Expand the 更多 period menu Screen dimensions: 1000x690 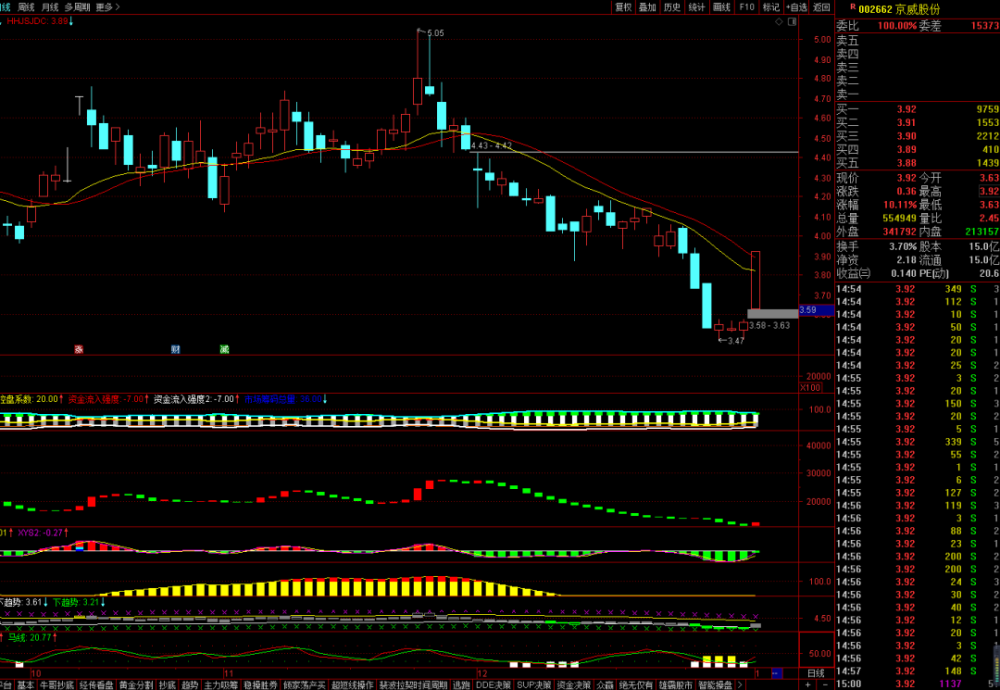(x=108, y=7)
